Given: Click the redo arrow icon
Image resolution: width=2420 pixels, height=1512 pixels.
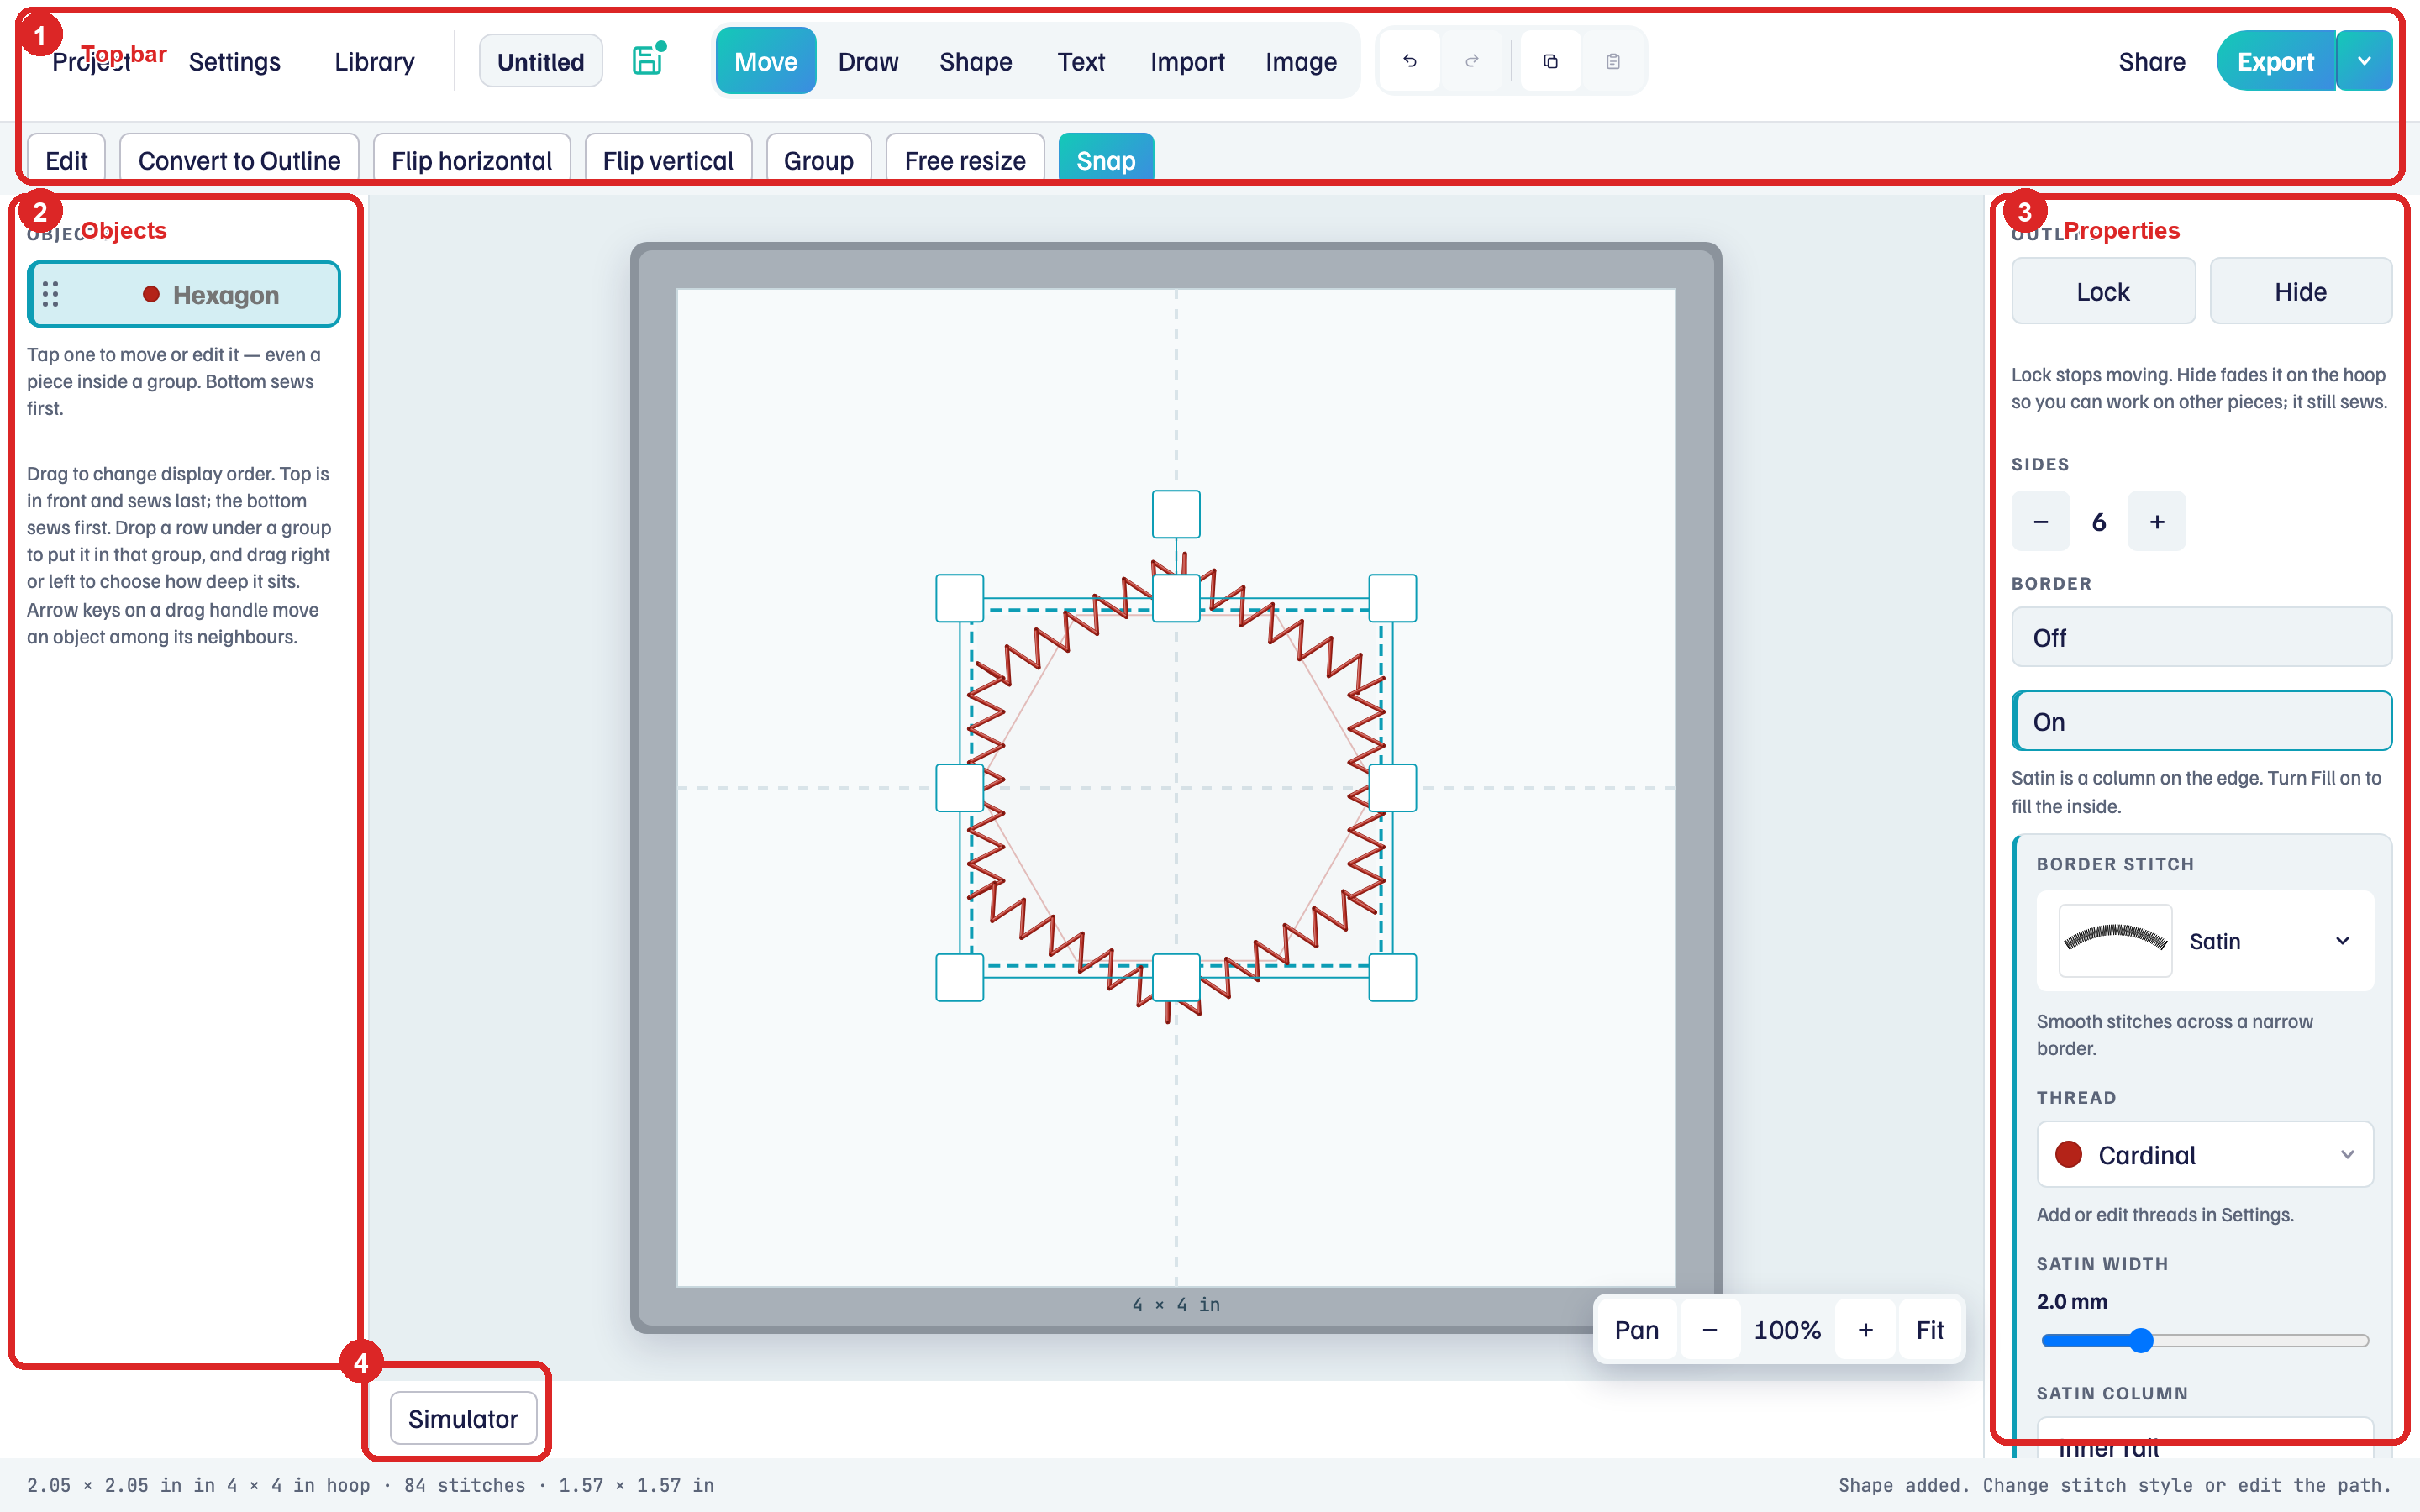Looking at the screenshot, I should coord(1472,61).
